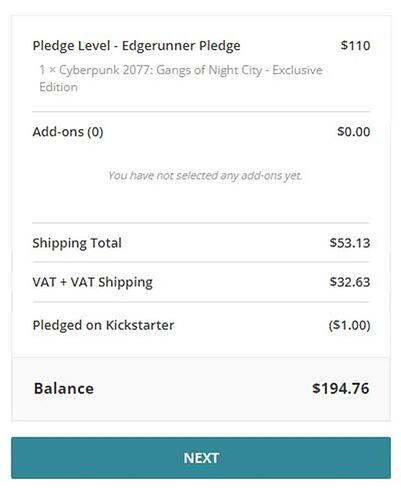Select the Pledge Level - Edgerunner Pledge heading
This screenshot has height=500, width=401.
(136, 46)
